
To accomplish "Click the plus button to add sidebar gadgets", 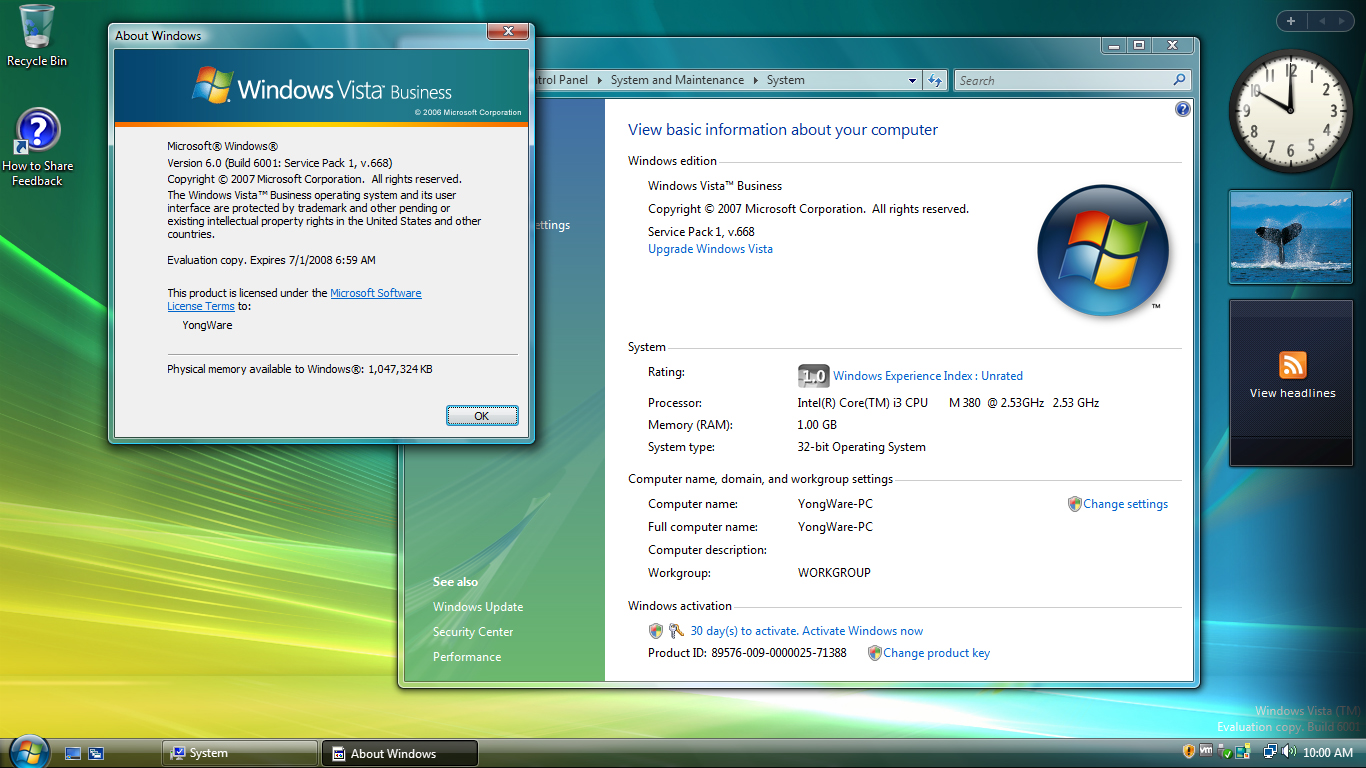I will click(x=1291, y=21).
